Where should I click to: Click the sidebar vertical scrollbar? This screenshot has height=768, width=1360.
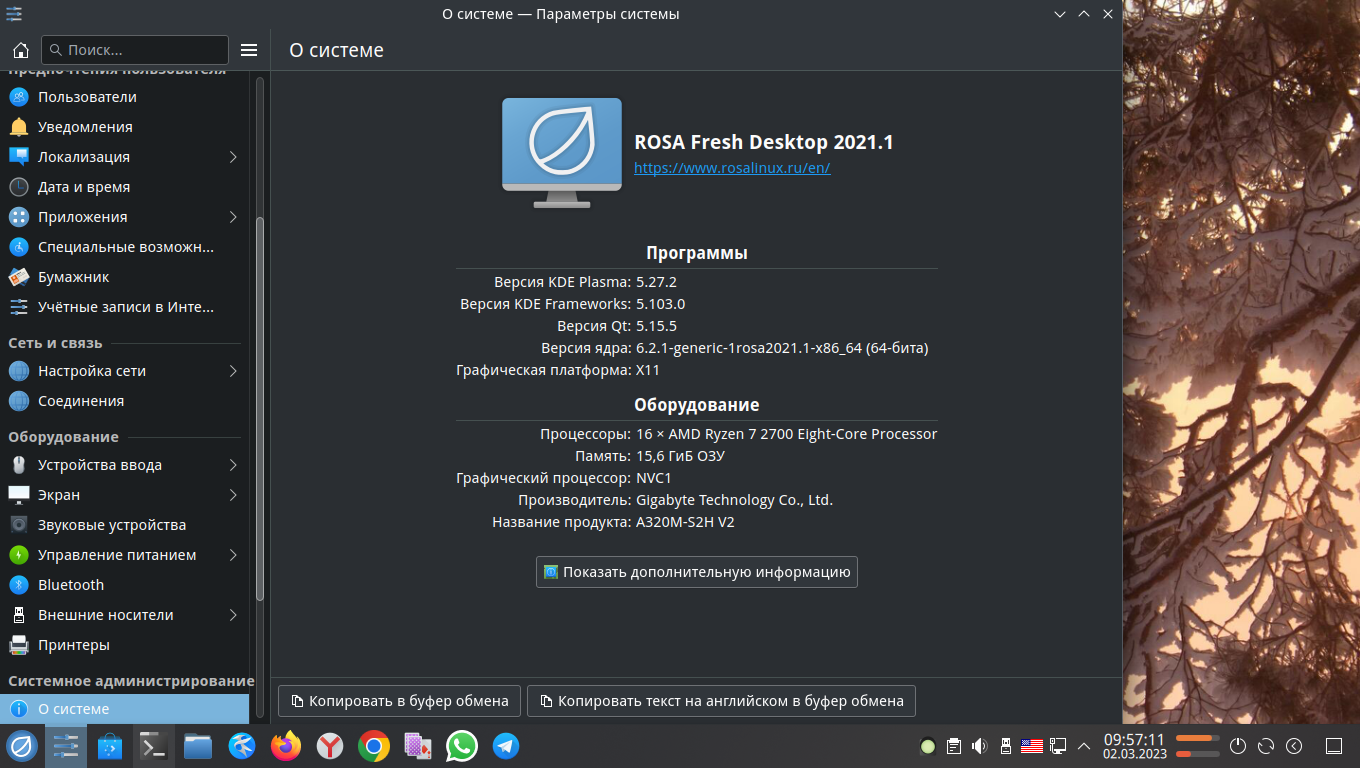[x=260, y=410]
